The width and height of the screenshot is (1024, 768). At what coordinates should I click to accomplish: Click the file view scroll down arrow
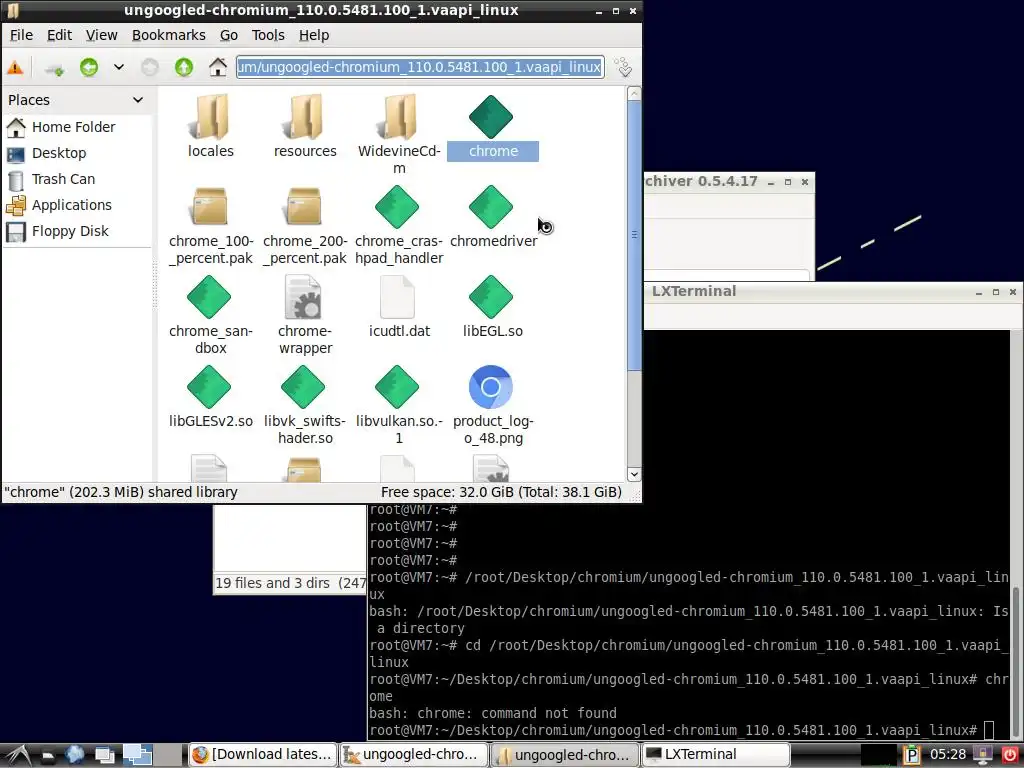click(x=633, y=474)
